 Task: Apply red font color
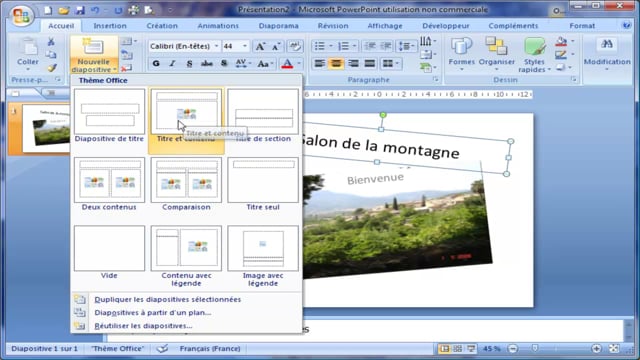(287, 63)
